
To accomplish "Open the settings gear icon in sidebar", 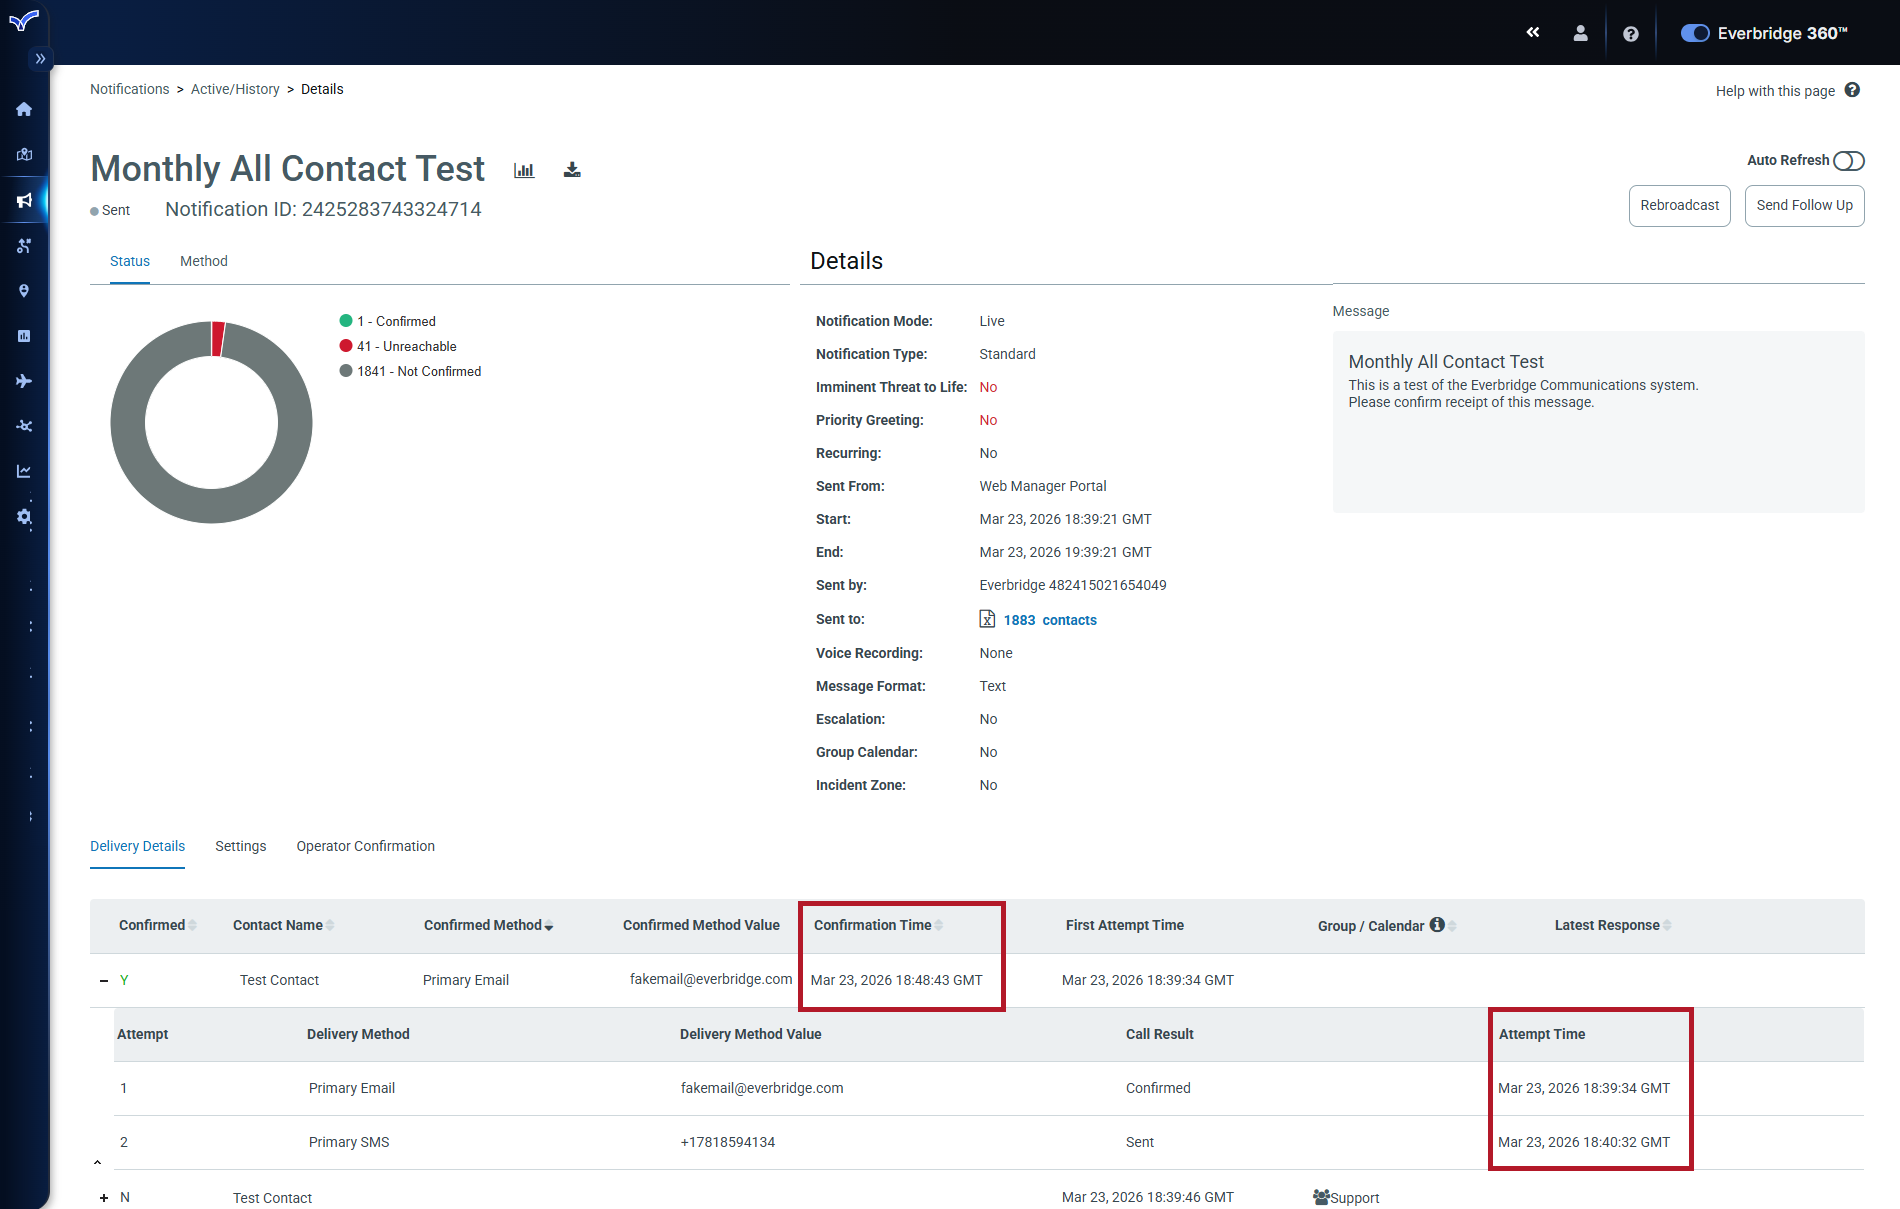I will [x=24, y=517].
